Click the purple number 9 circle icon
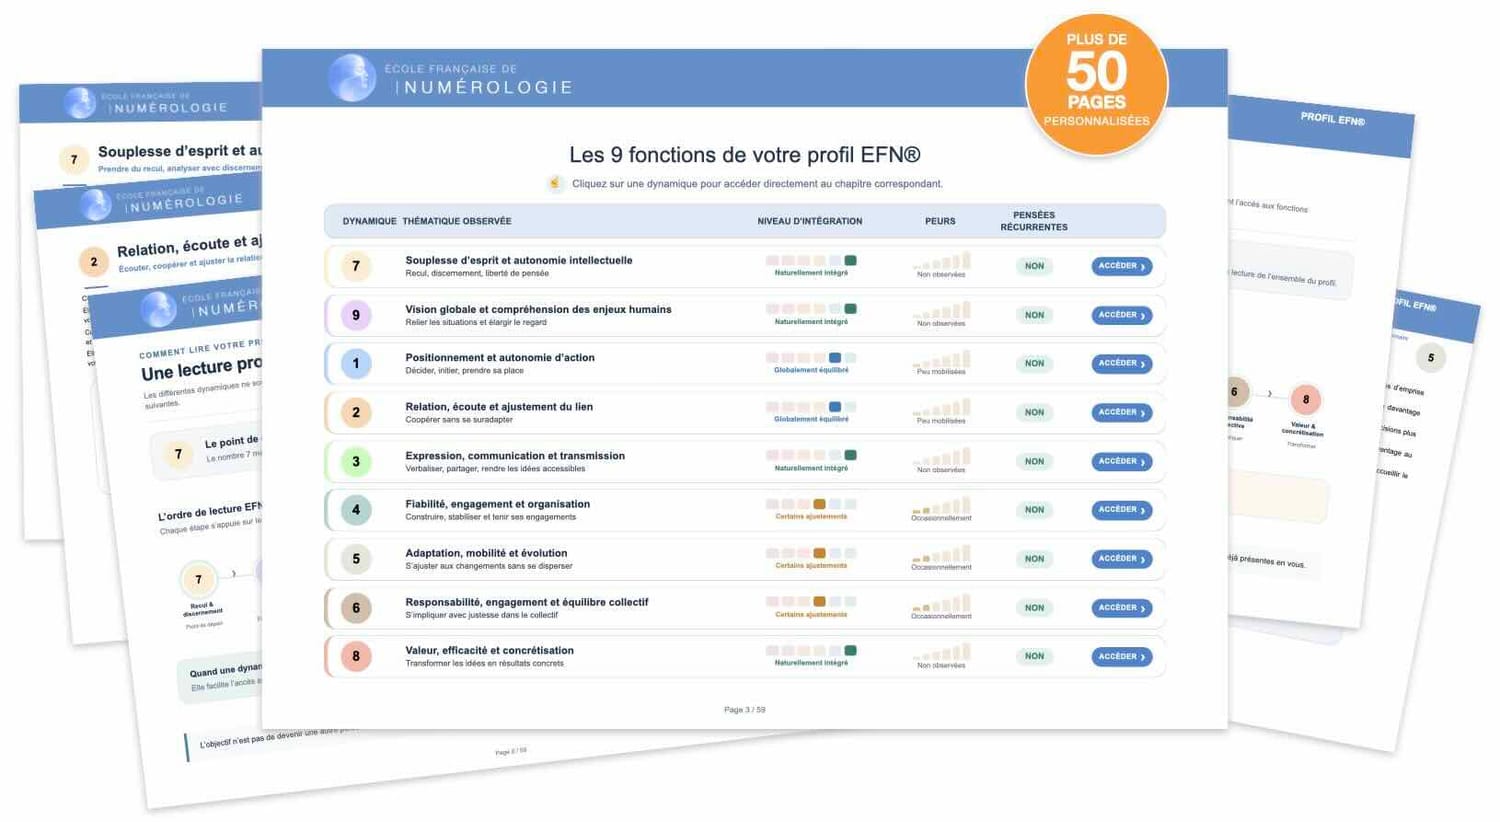This screenshot has width=1500, height=822. (356, 315)
